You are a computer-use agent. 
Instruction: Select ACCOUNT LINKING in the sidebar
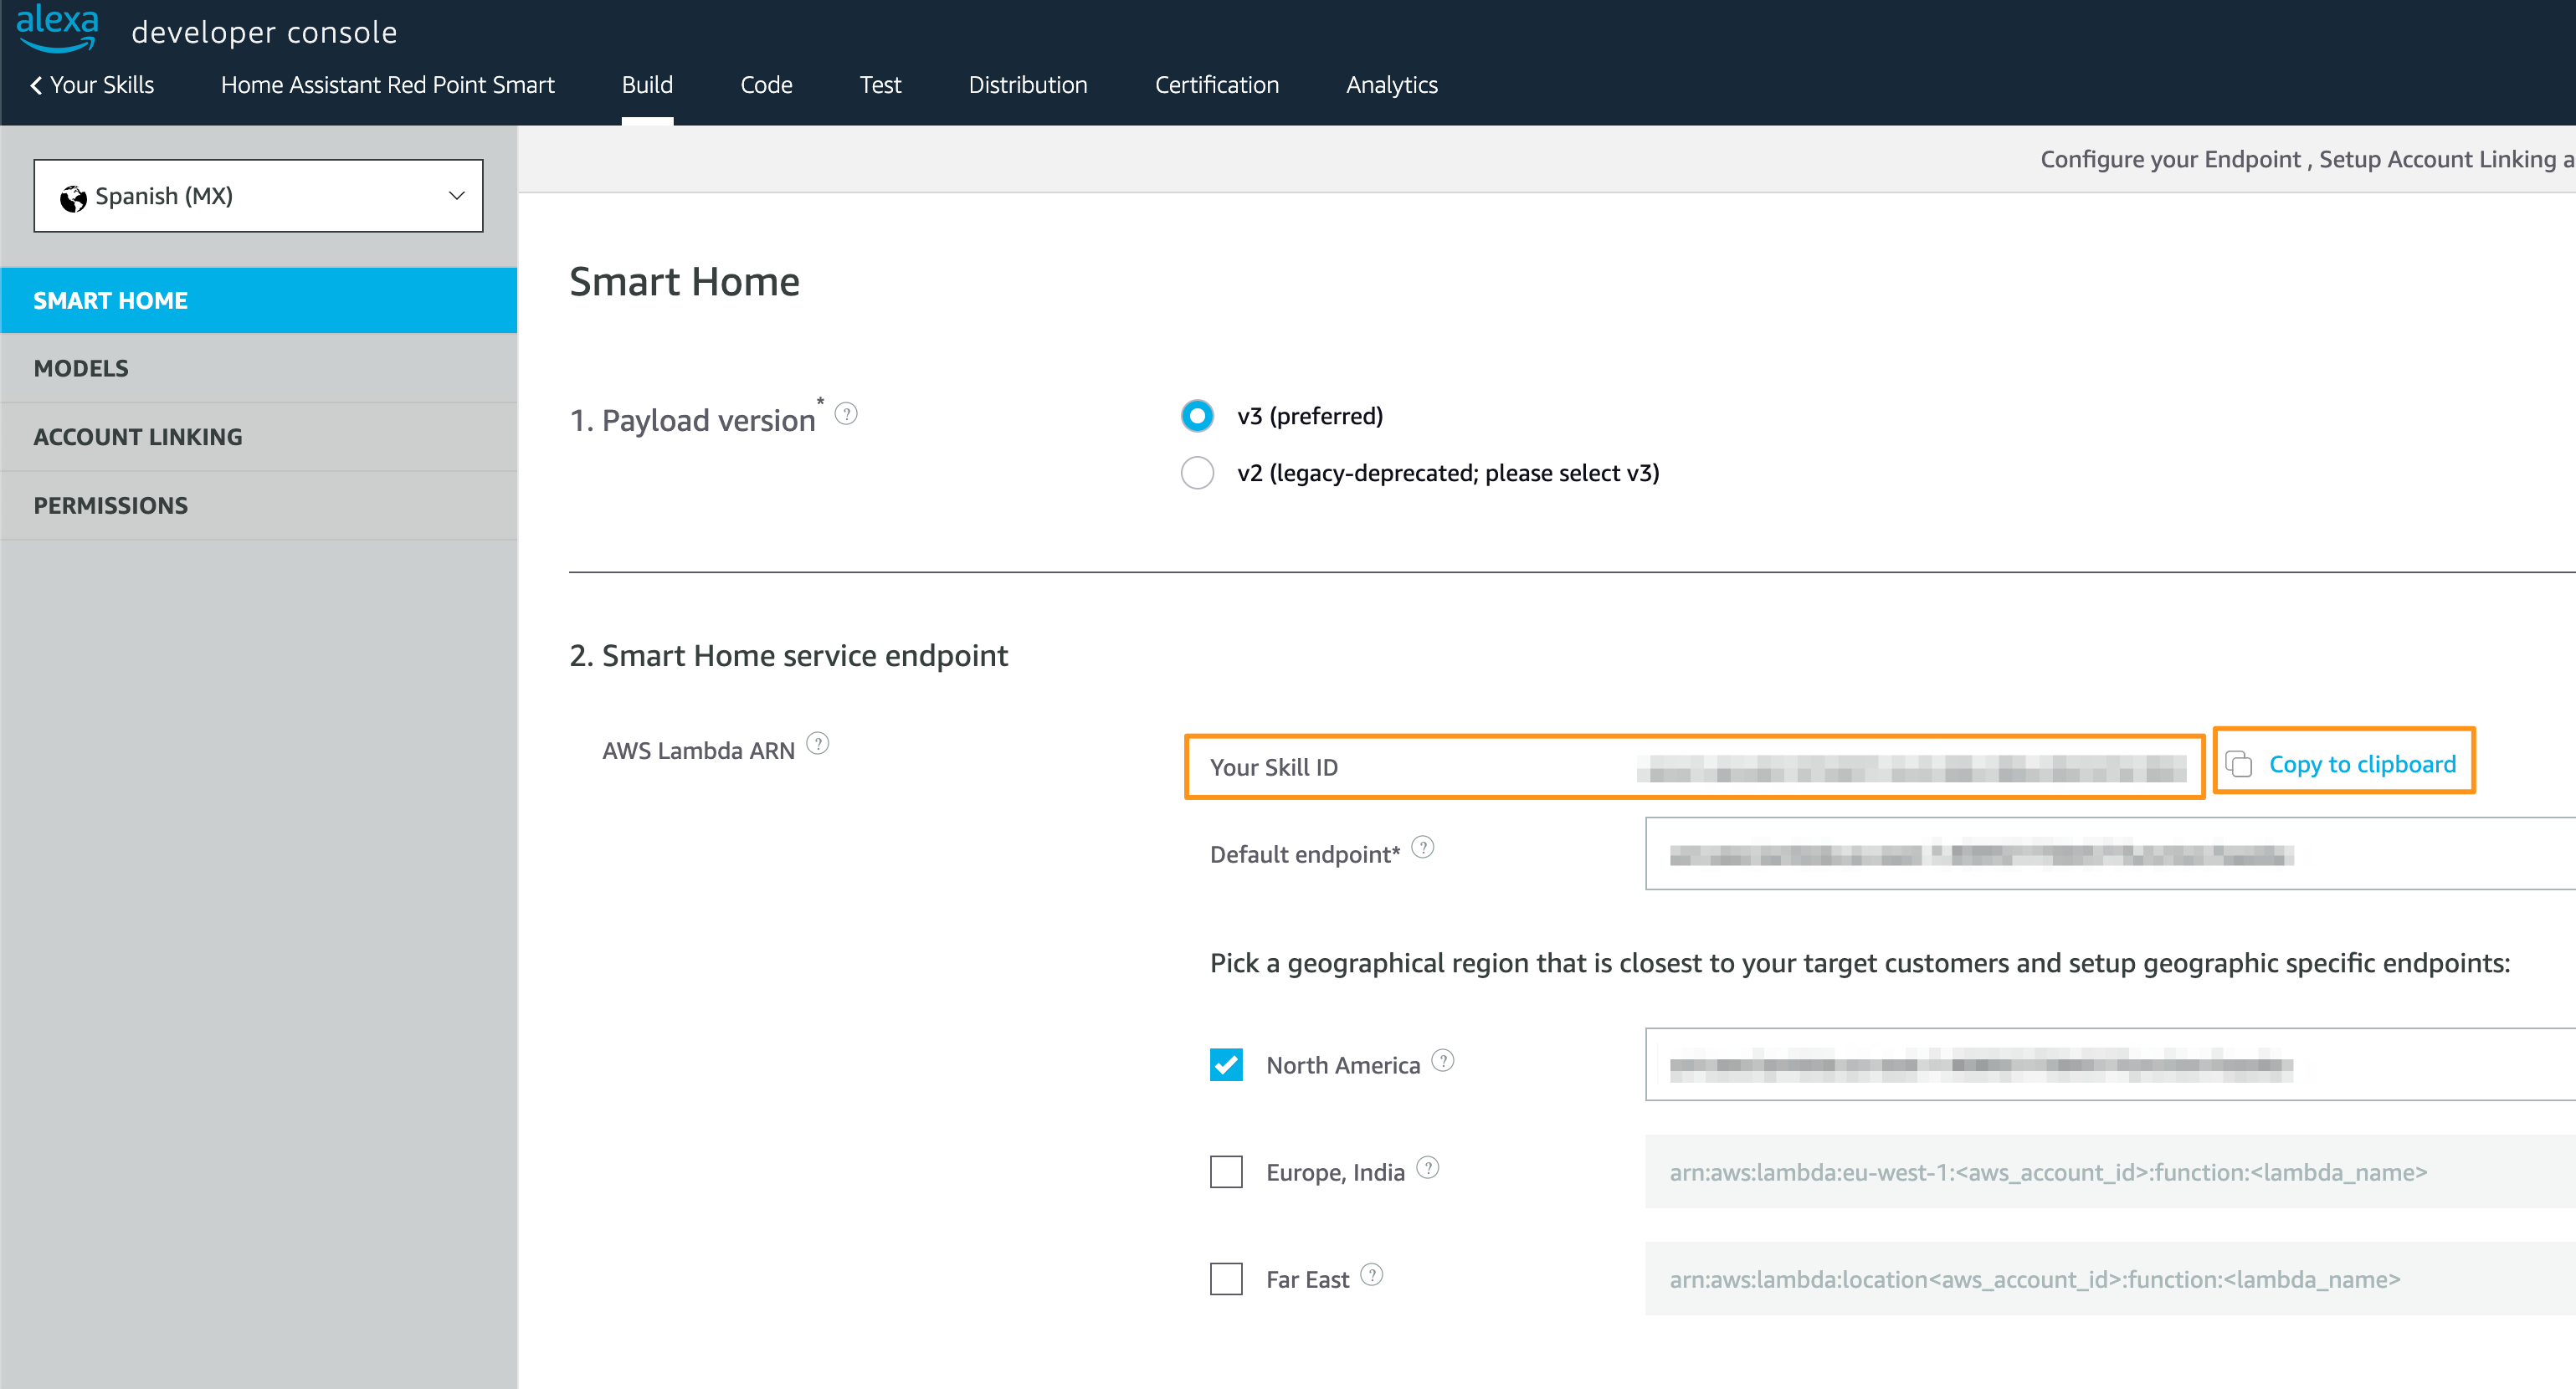(137, 436)
